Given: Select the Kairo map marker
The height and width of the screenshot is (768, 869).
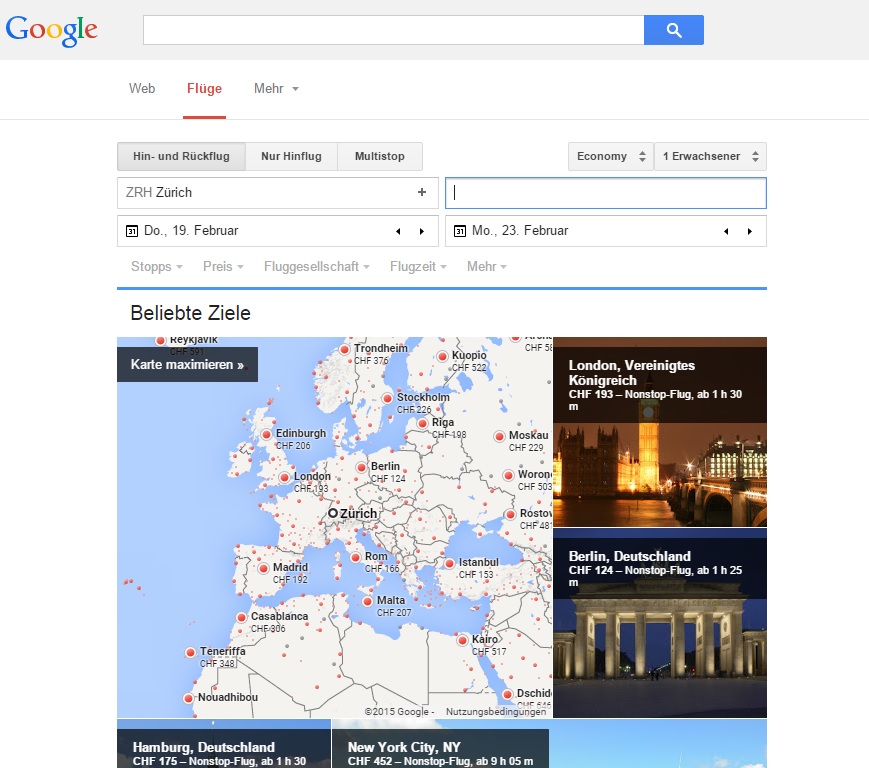Looking at the screenshot, I should pos(462,640).
